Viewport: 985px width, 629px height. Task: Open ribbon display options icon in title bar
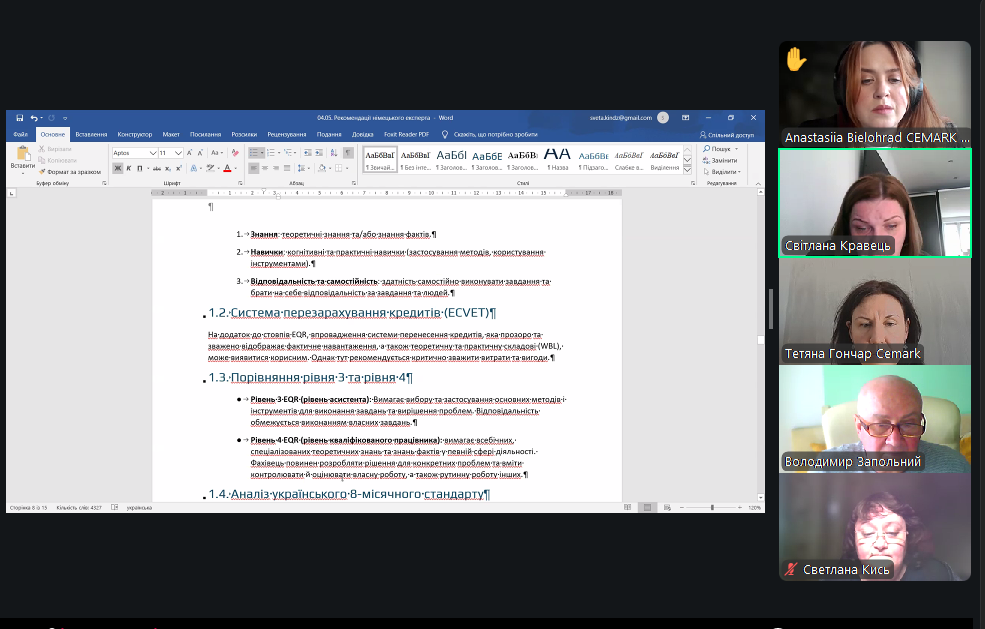point(685,118)
